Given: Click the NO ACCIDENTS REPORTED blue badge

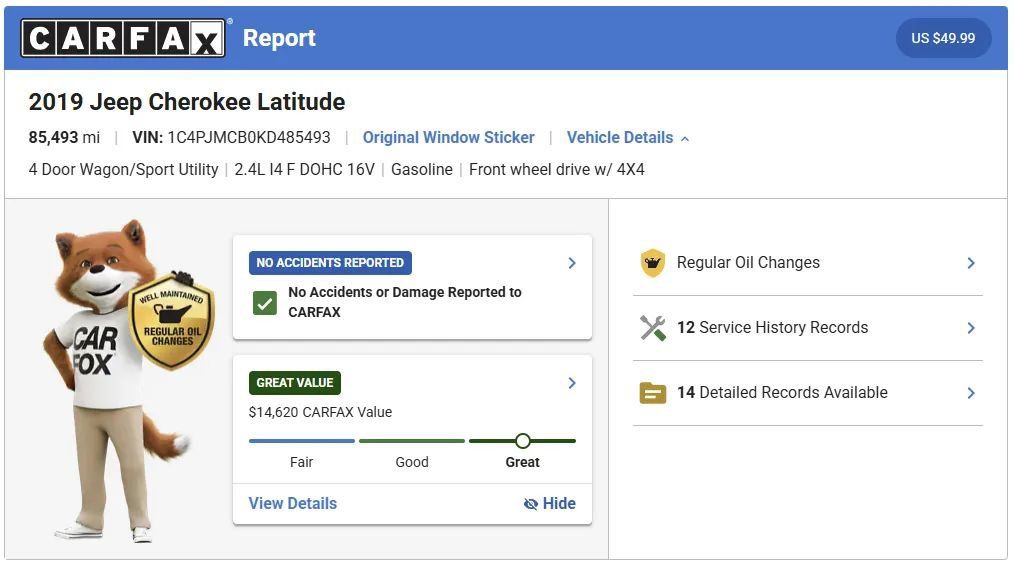Looking at the screenshot, I should pos(330,263).
